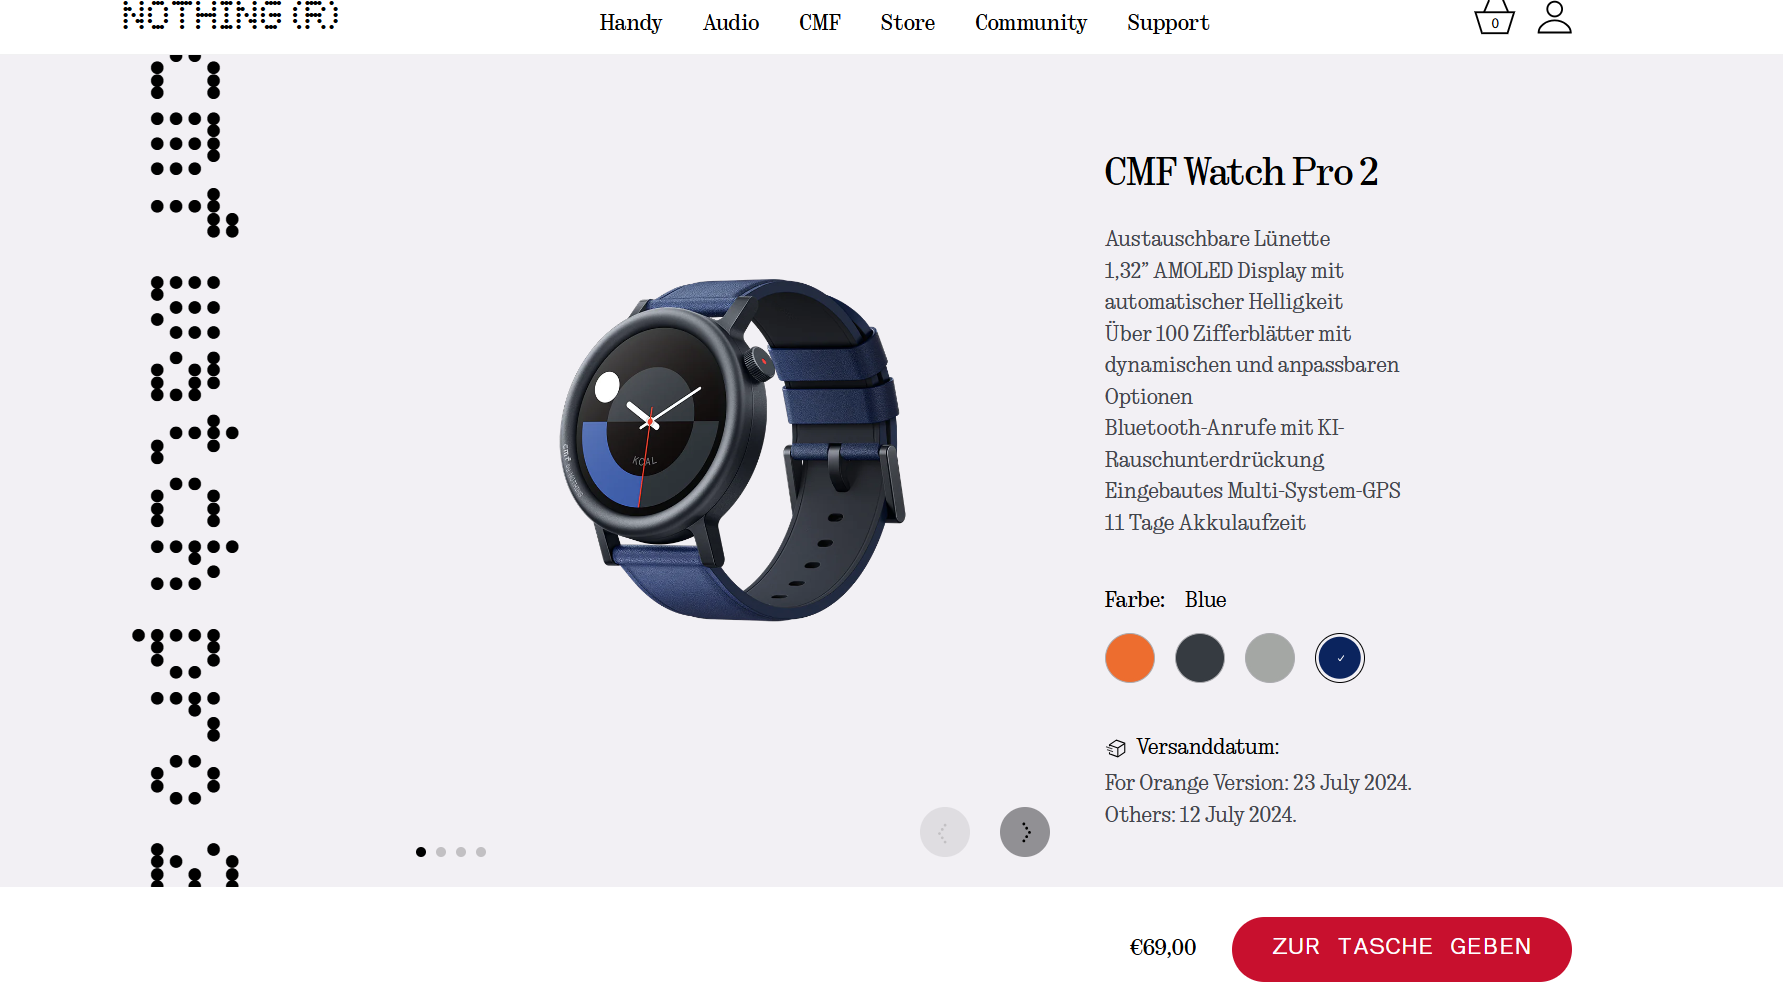Select the Blue color swatch
This screenshot has height=1002, width=1783.
(1340, 658)
